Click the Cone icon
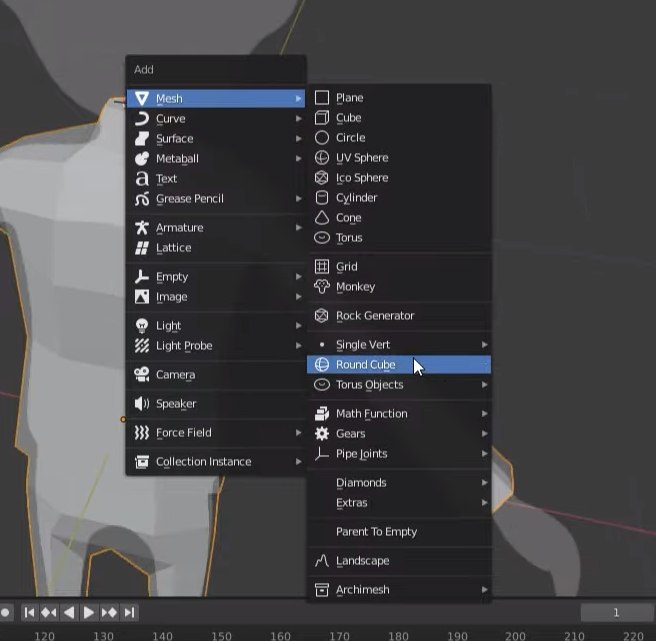The width and height of the screenshot is (656, 641). pos(322,218)
